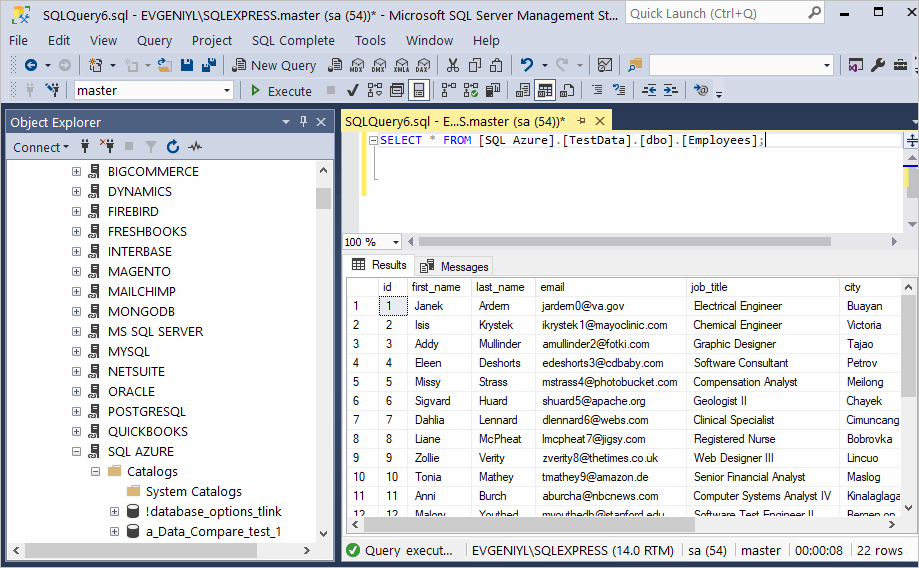Image resolution: width=919 pixels, height=568 pixels.
Task: Click the Activity Monitor icon
Action: tap(604, 65)
